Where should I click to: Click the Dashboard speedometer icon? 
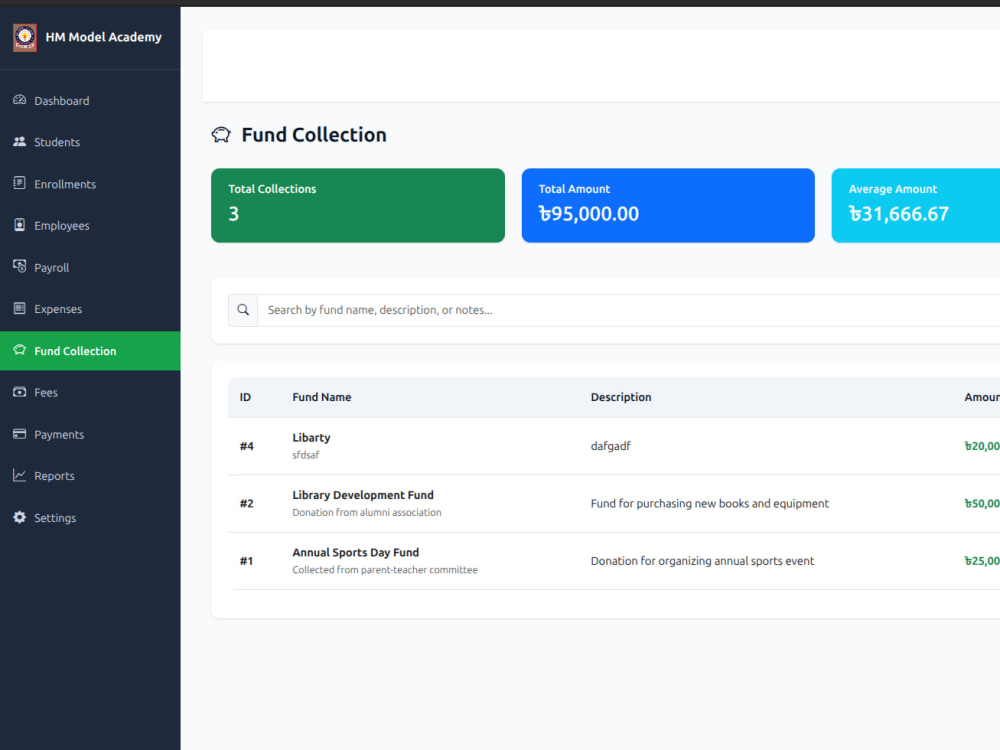click(x=20, y=100)
